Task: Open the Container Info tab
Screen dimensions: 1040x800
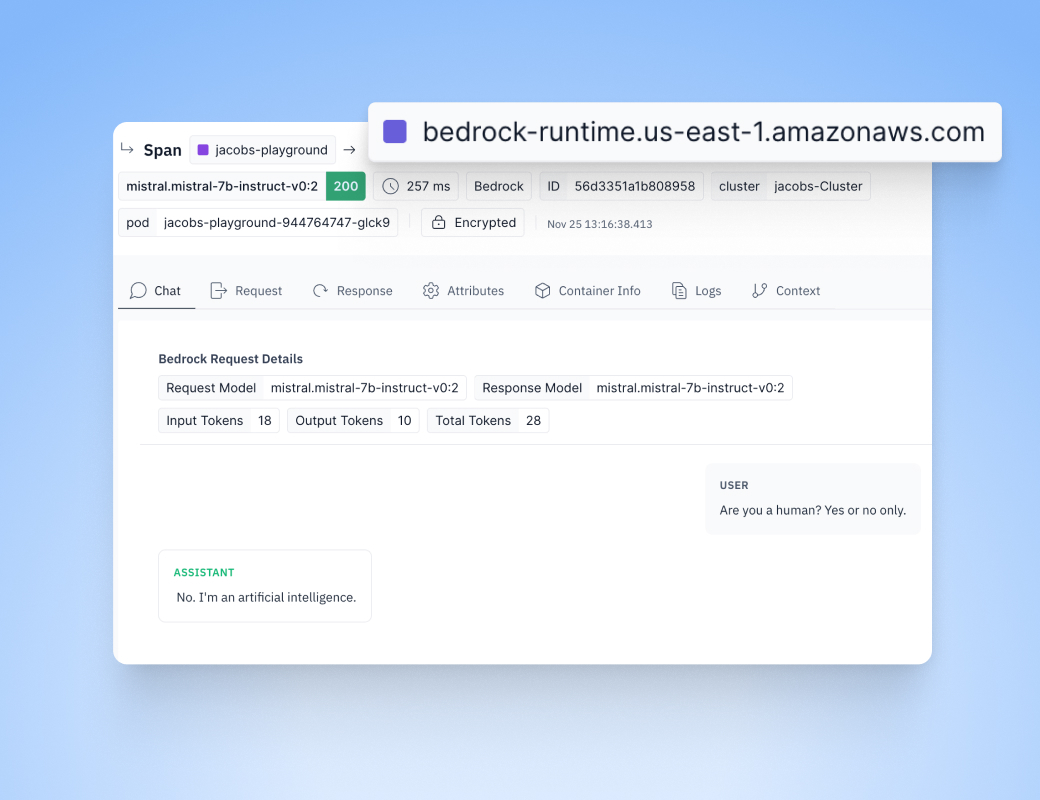Action: coord(599,291)
